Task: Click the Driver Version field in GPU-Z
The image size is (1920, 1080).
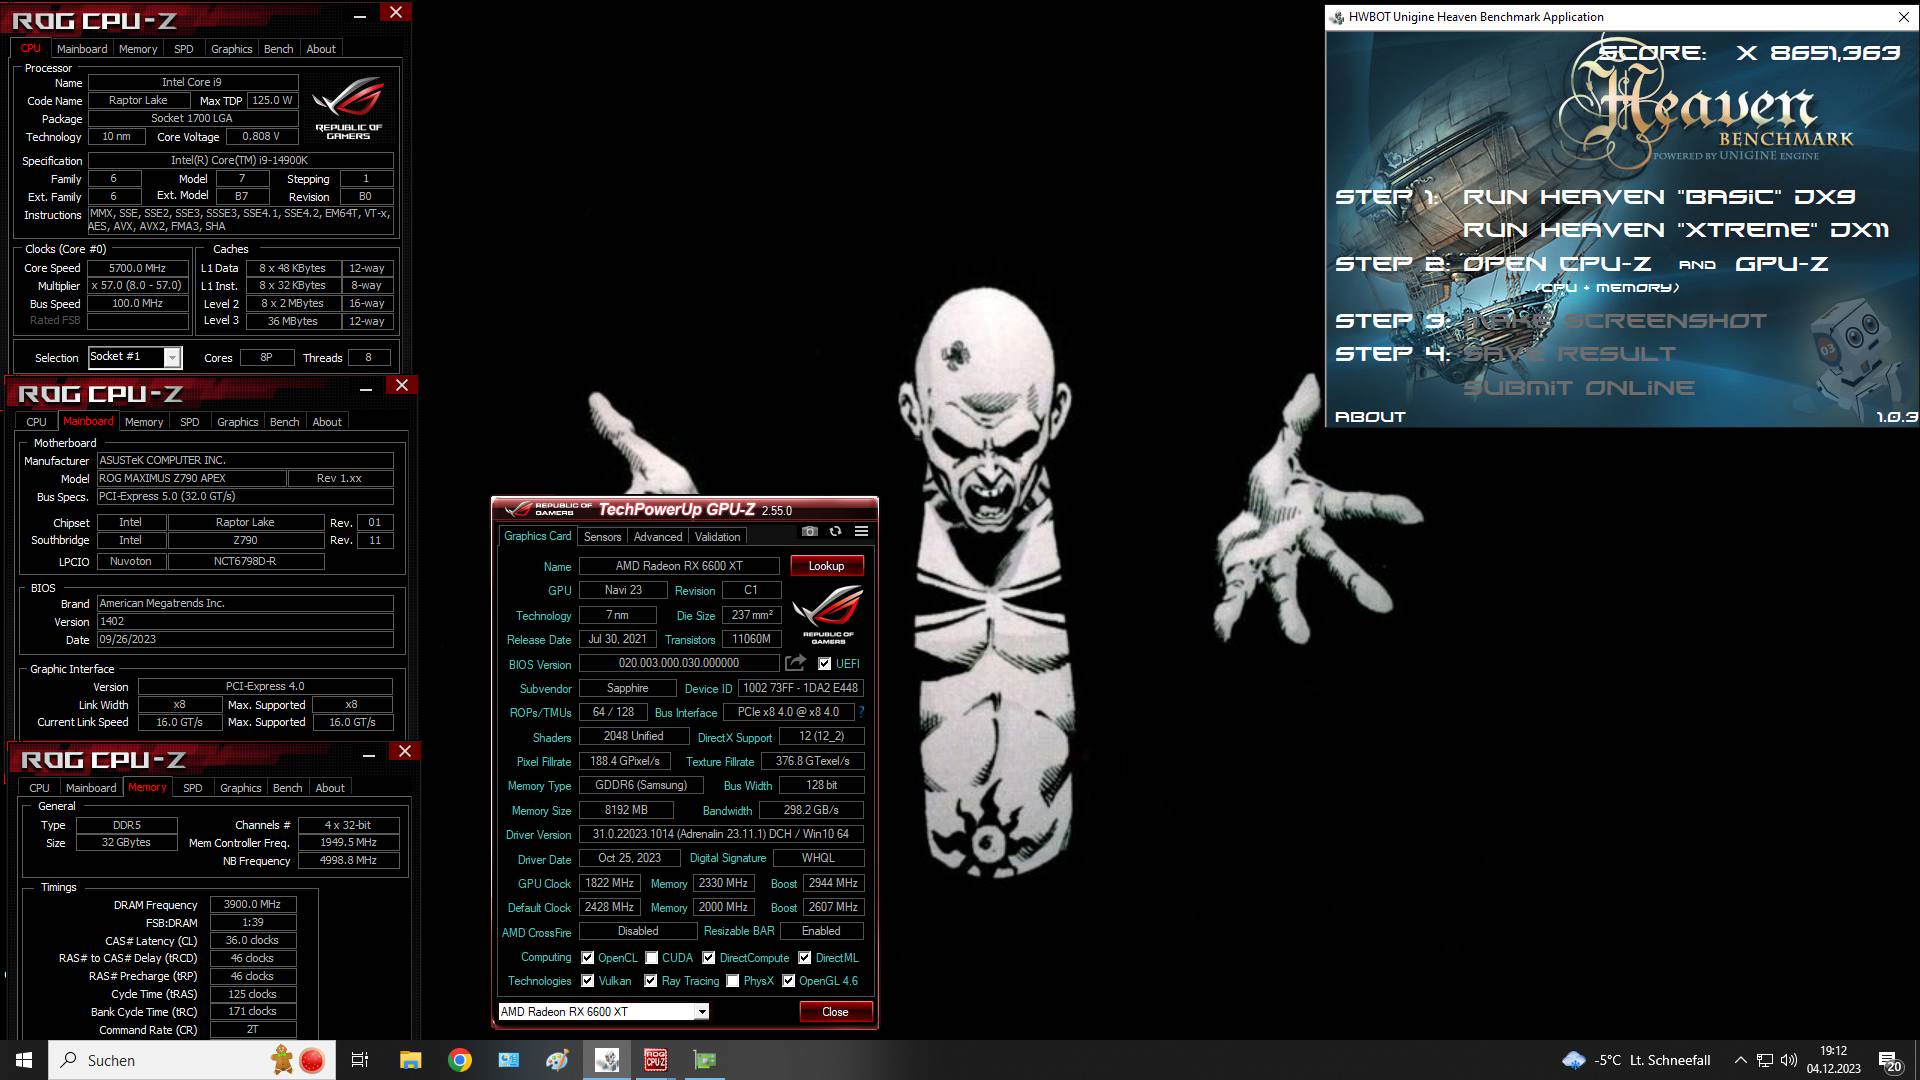Action: 721,834
